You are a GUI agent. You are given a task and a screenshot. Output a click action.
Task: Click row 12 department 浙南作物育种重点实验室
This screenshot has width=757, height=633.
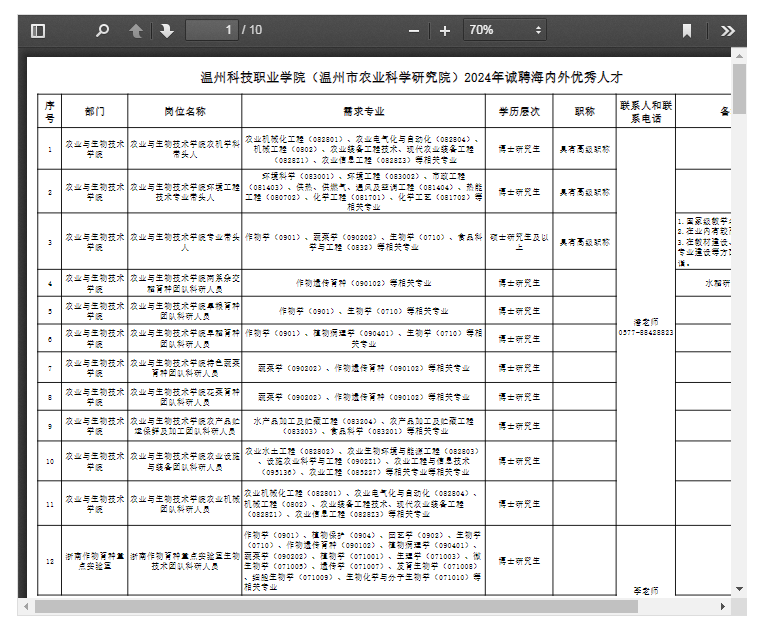click(95, 561)
